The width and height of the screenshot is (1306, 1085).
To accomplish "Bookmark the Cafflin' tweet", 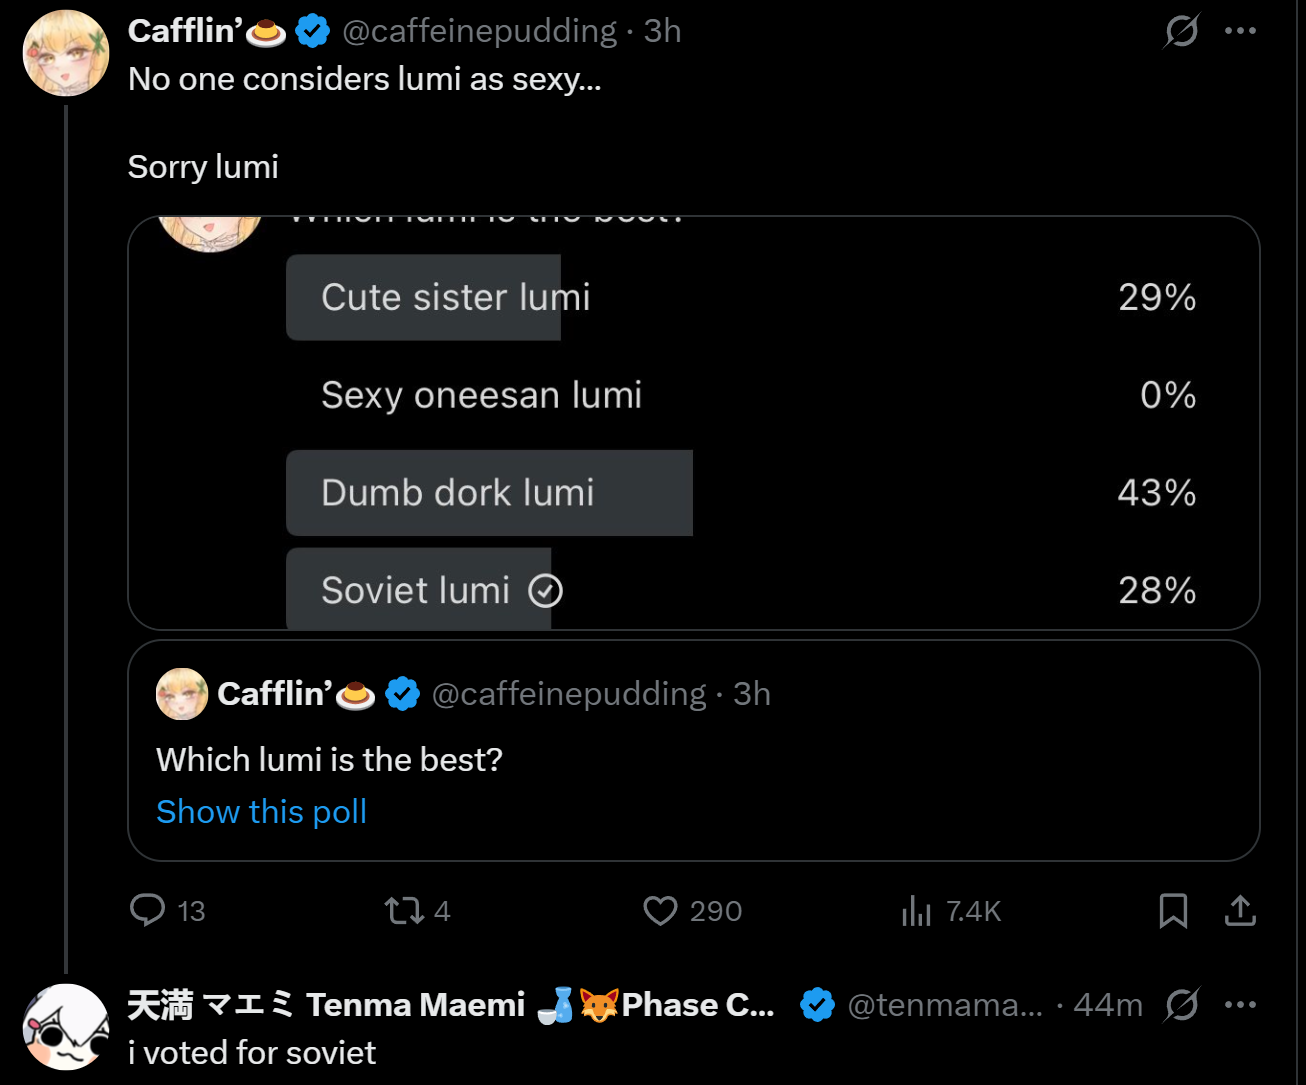I will (1173, 910).
